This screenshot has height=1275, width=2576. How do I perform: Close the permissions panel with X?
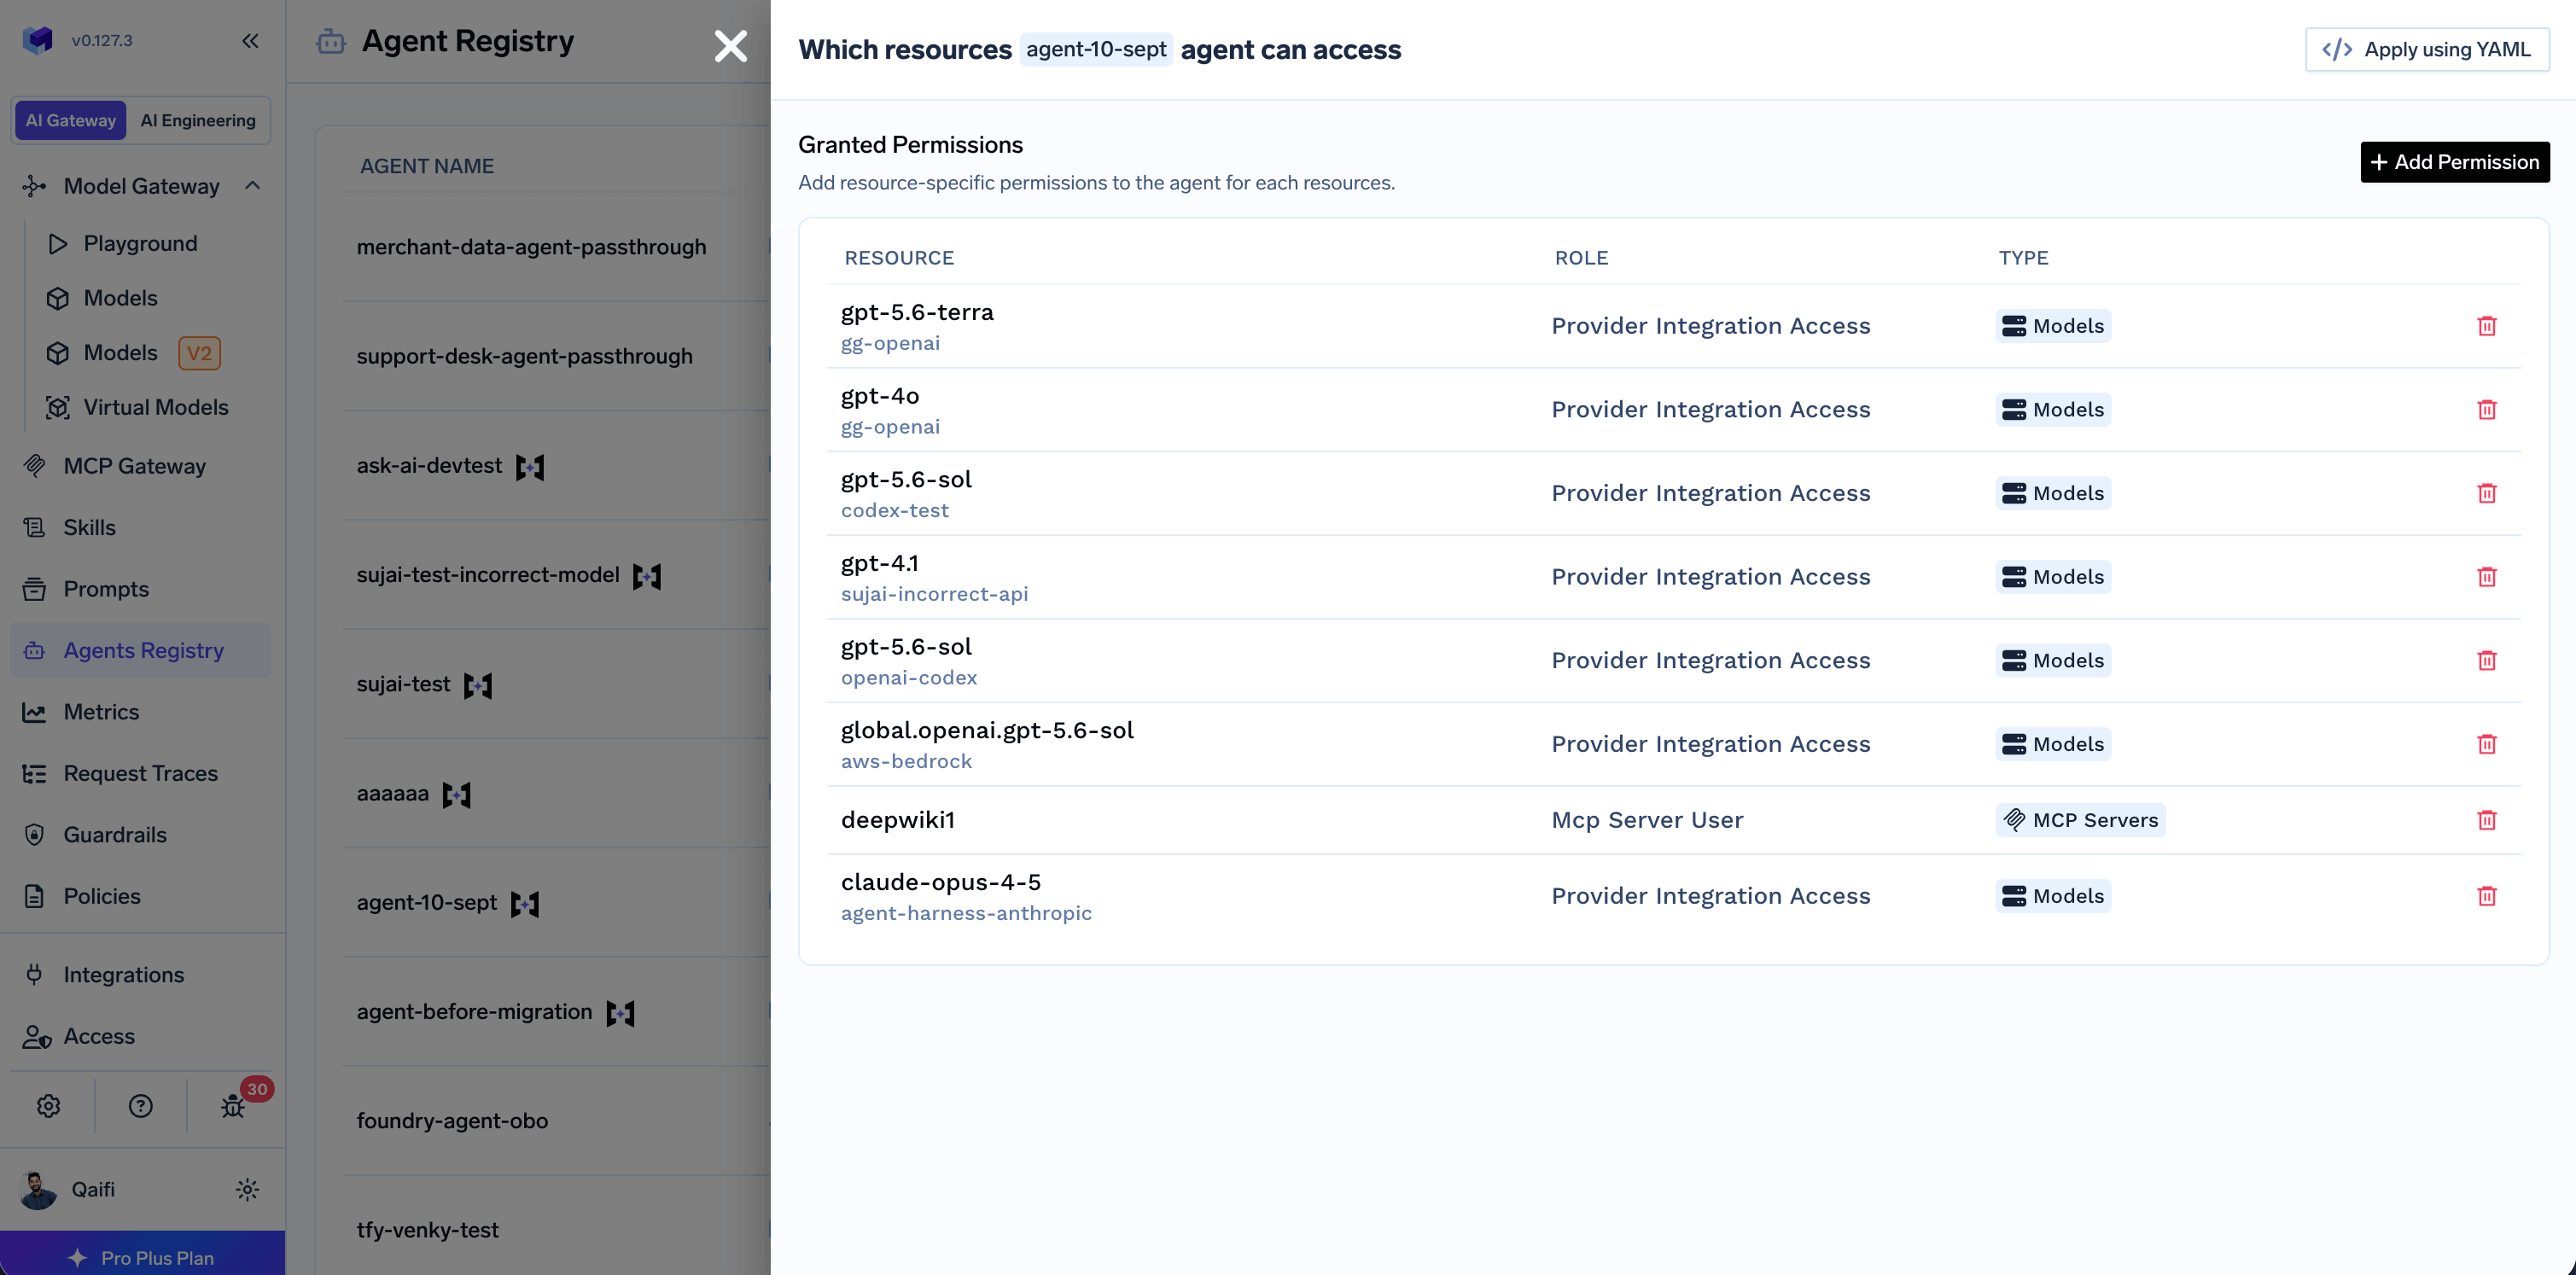pos(730,46)
